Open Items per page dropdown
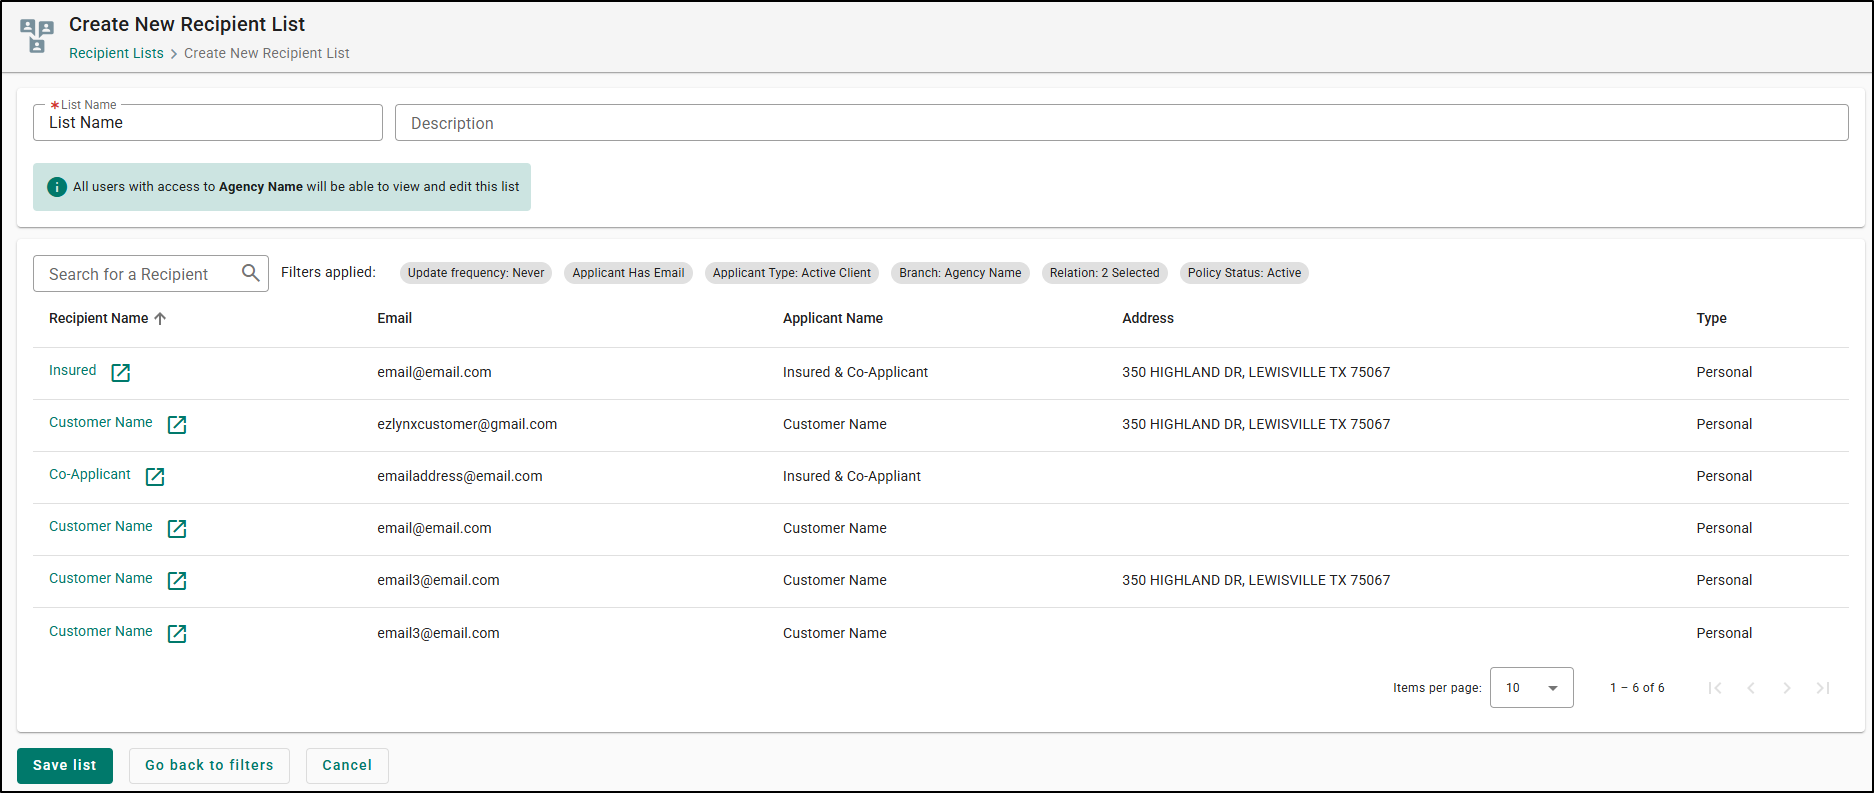Screen dimensions: 1874x793 coord(1531,687)
